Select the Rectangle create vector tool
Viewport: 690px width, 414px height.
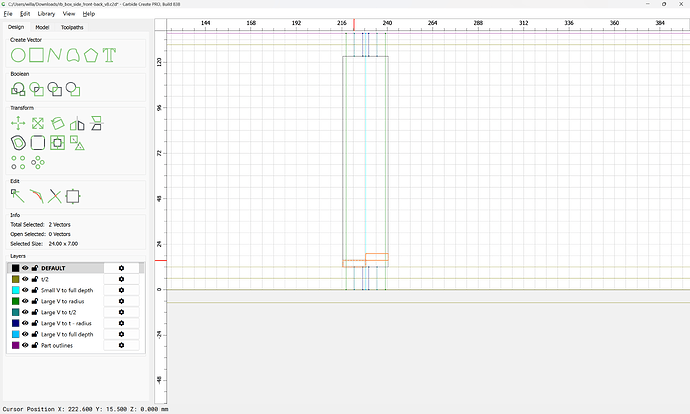[36, 54]
